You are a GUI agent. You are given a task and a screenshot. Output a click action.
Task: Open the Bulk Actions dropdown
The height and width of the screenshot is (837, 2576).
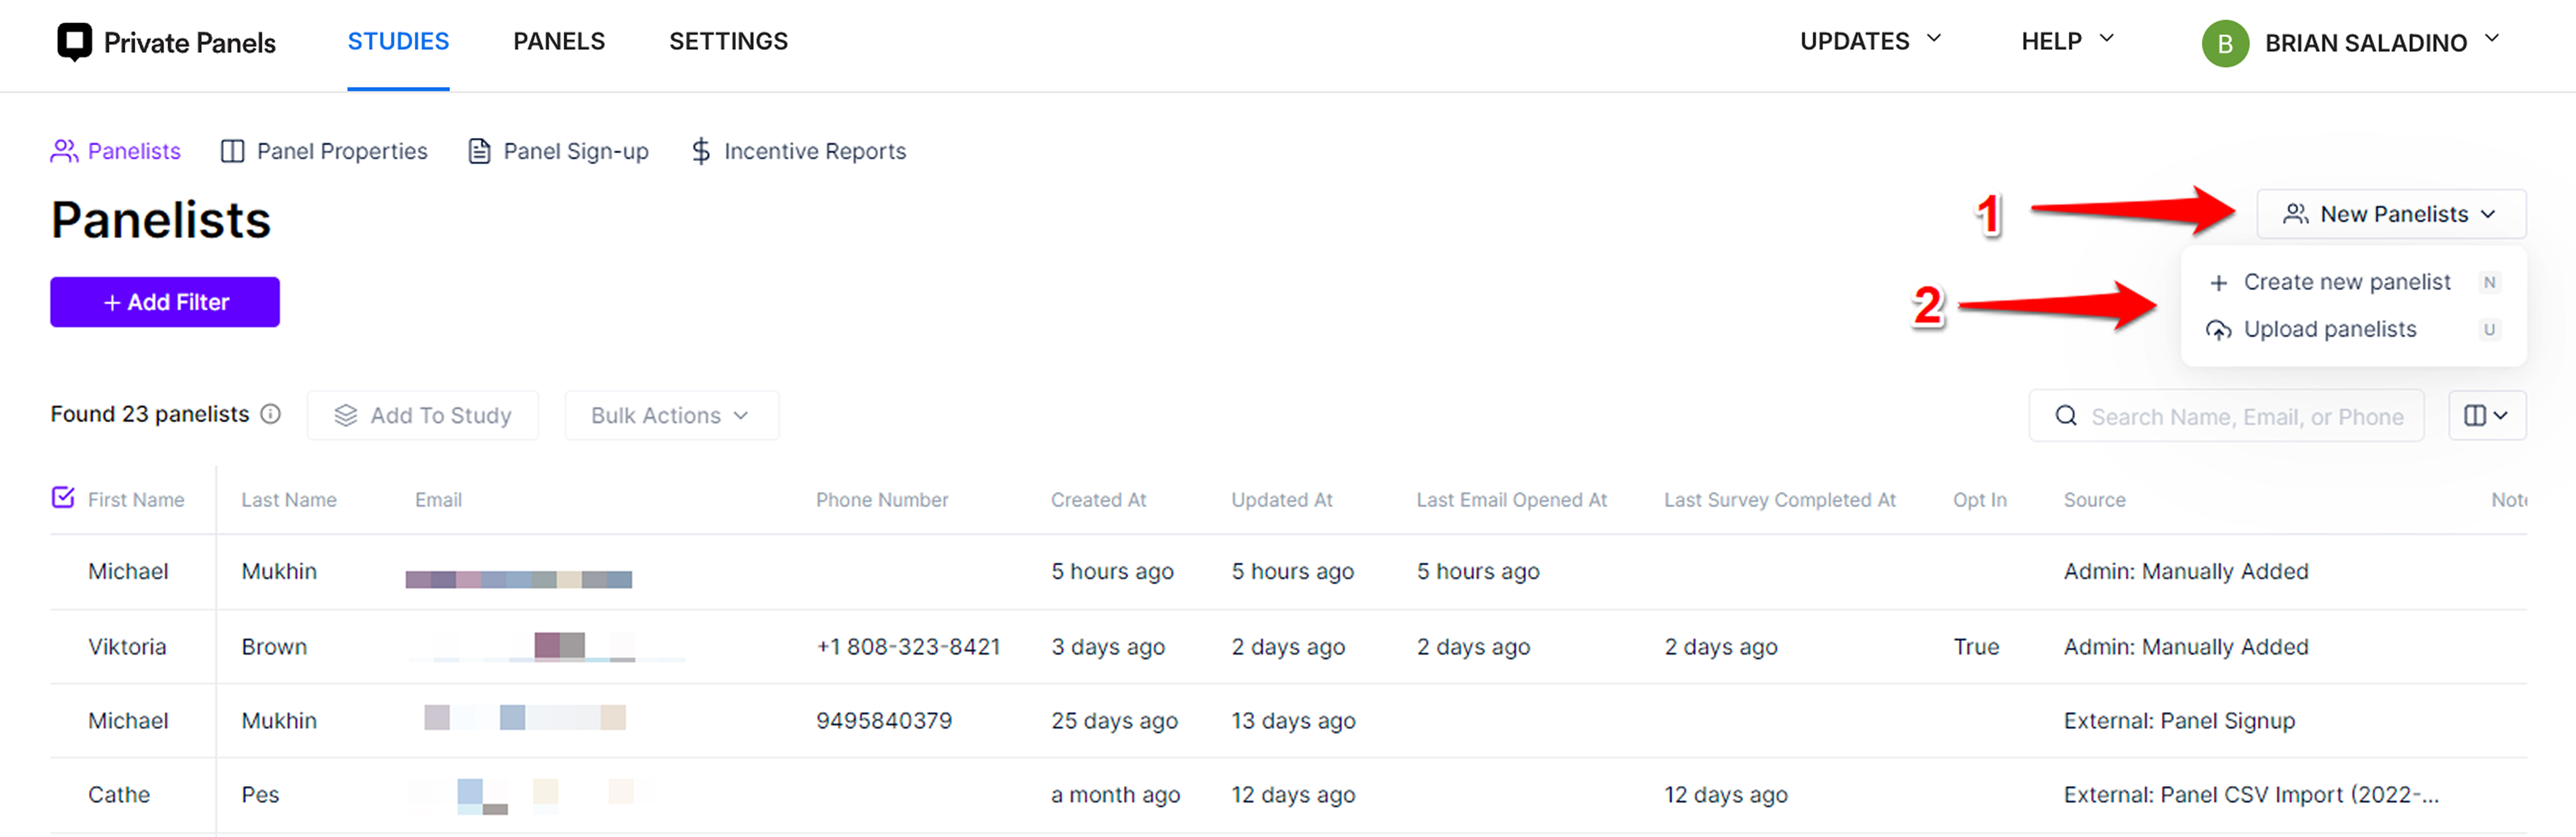671,415
